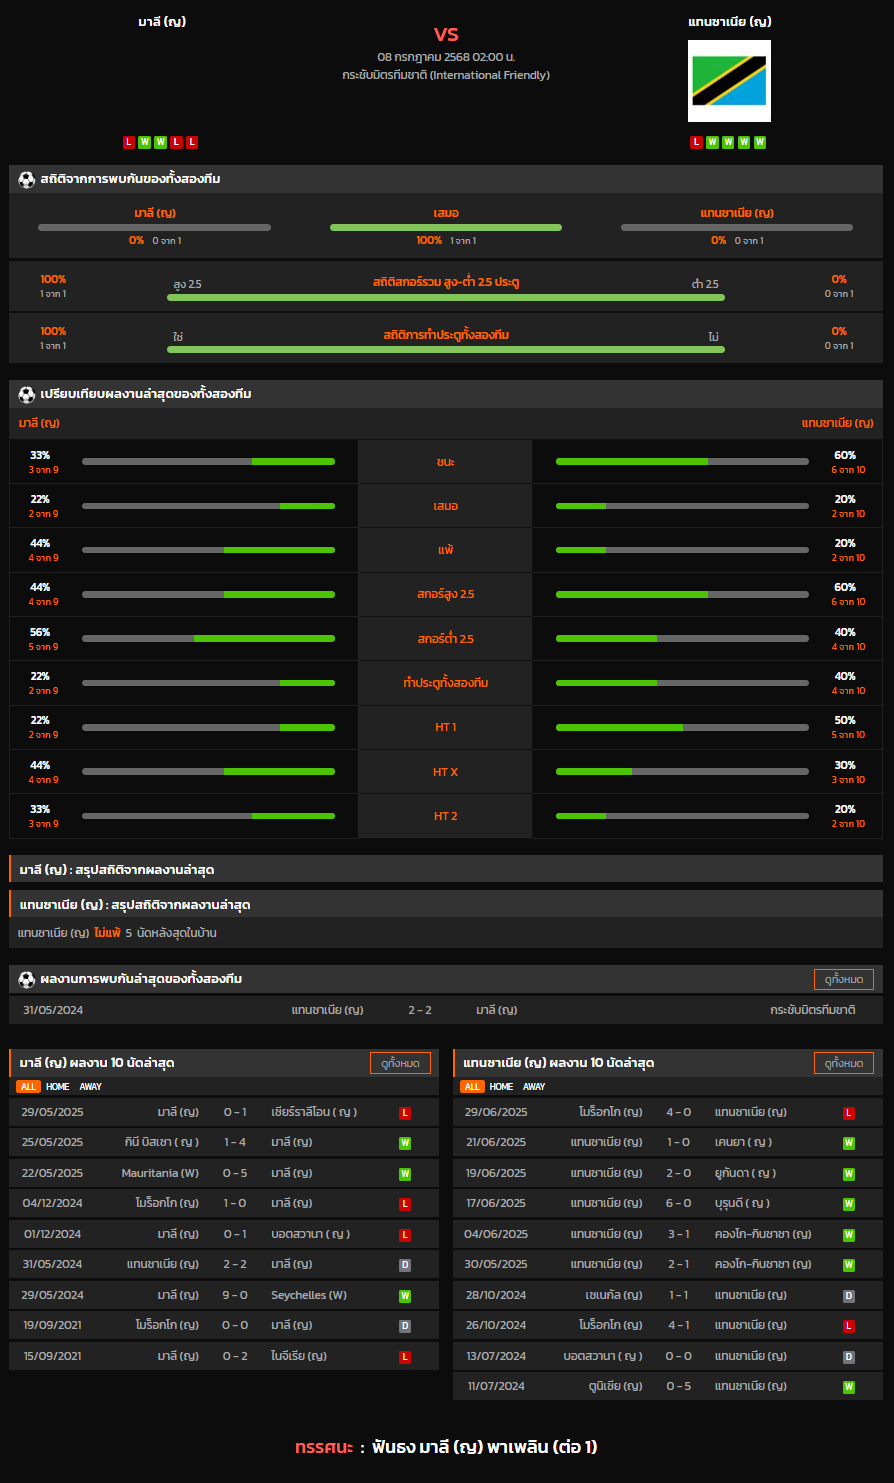Click W badge for 17/06/2025 Tanzania match
Viewport: 894px width, 1483px height.
click(x=849, y=1204)
